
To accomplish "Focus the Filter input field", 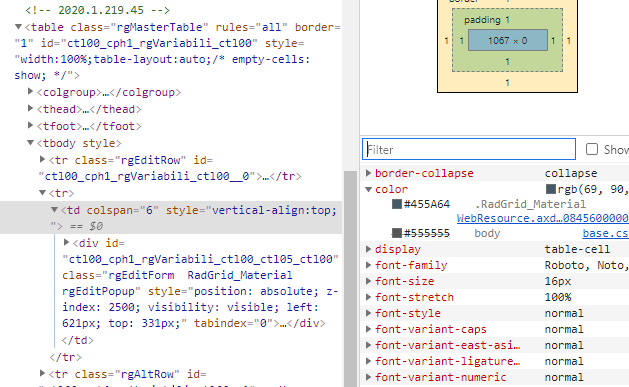I will (x=469, y=149).
